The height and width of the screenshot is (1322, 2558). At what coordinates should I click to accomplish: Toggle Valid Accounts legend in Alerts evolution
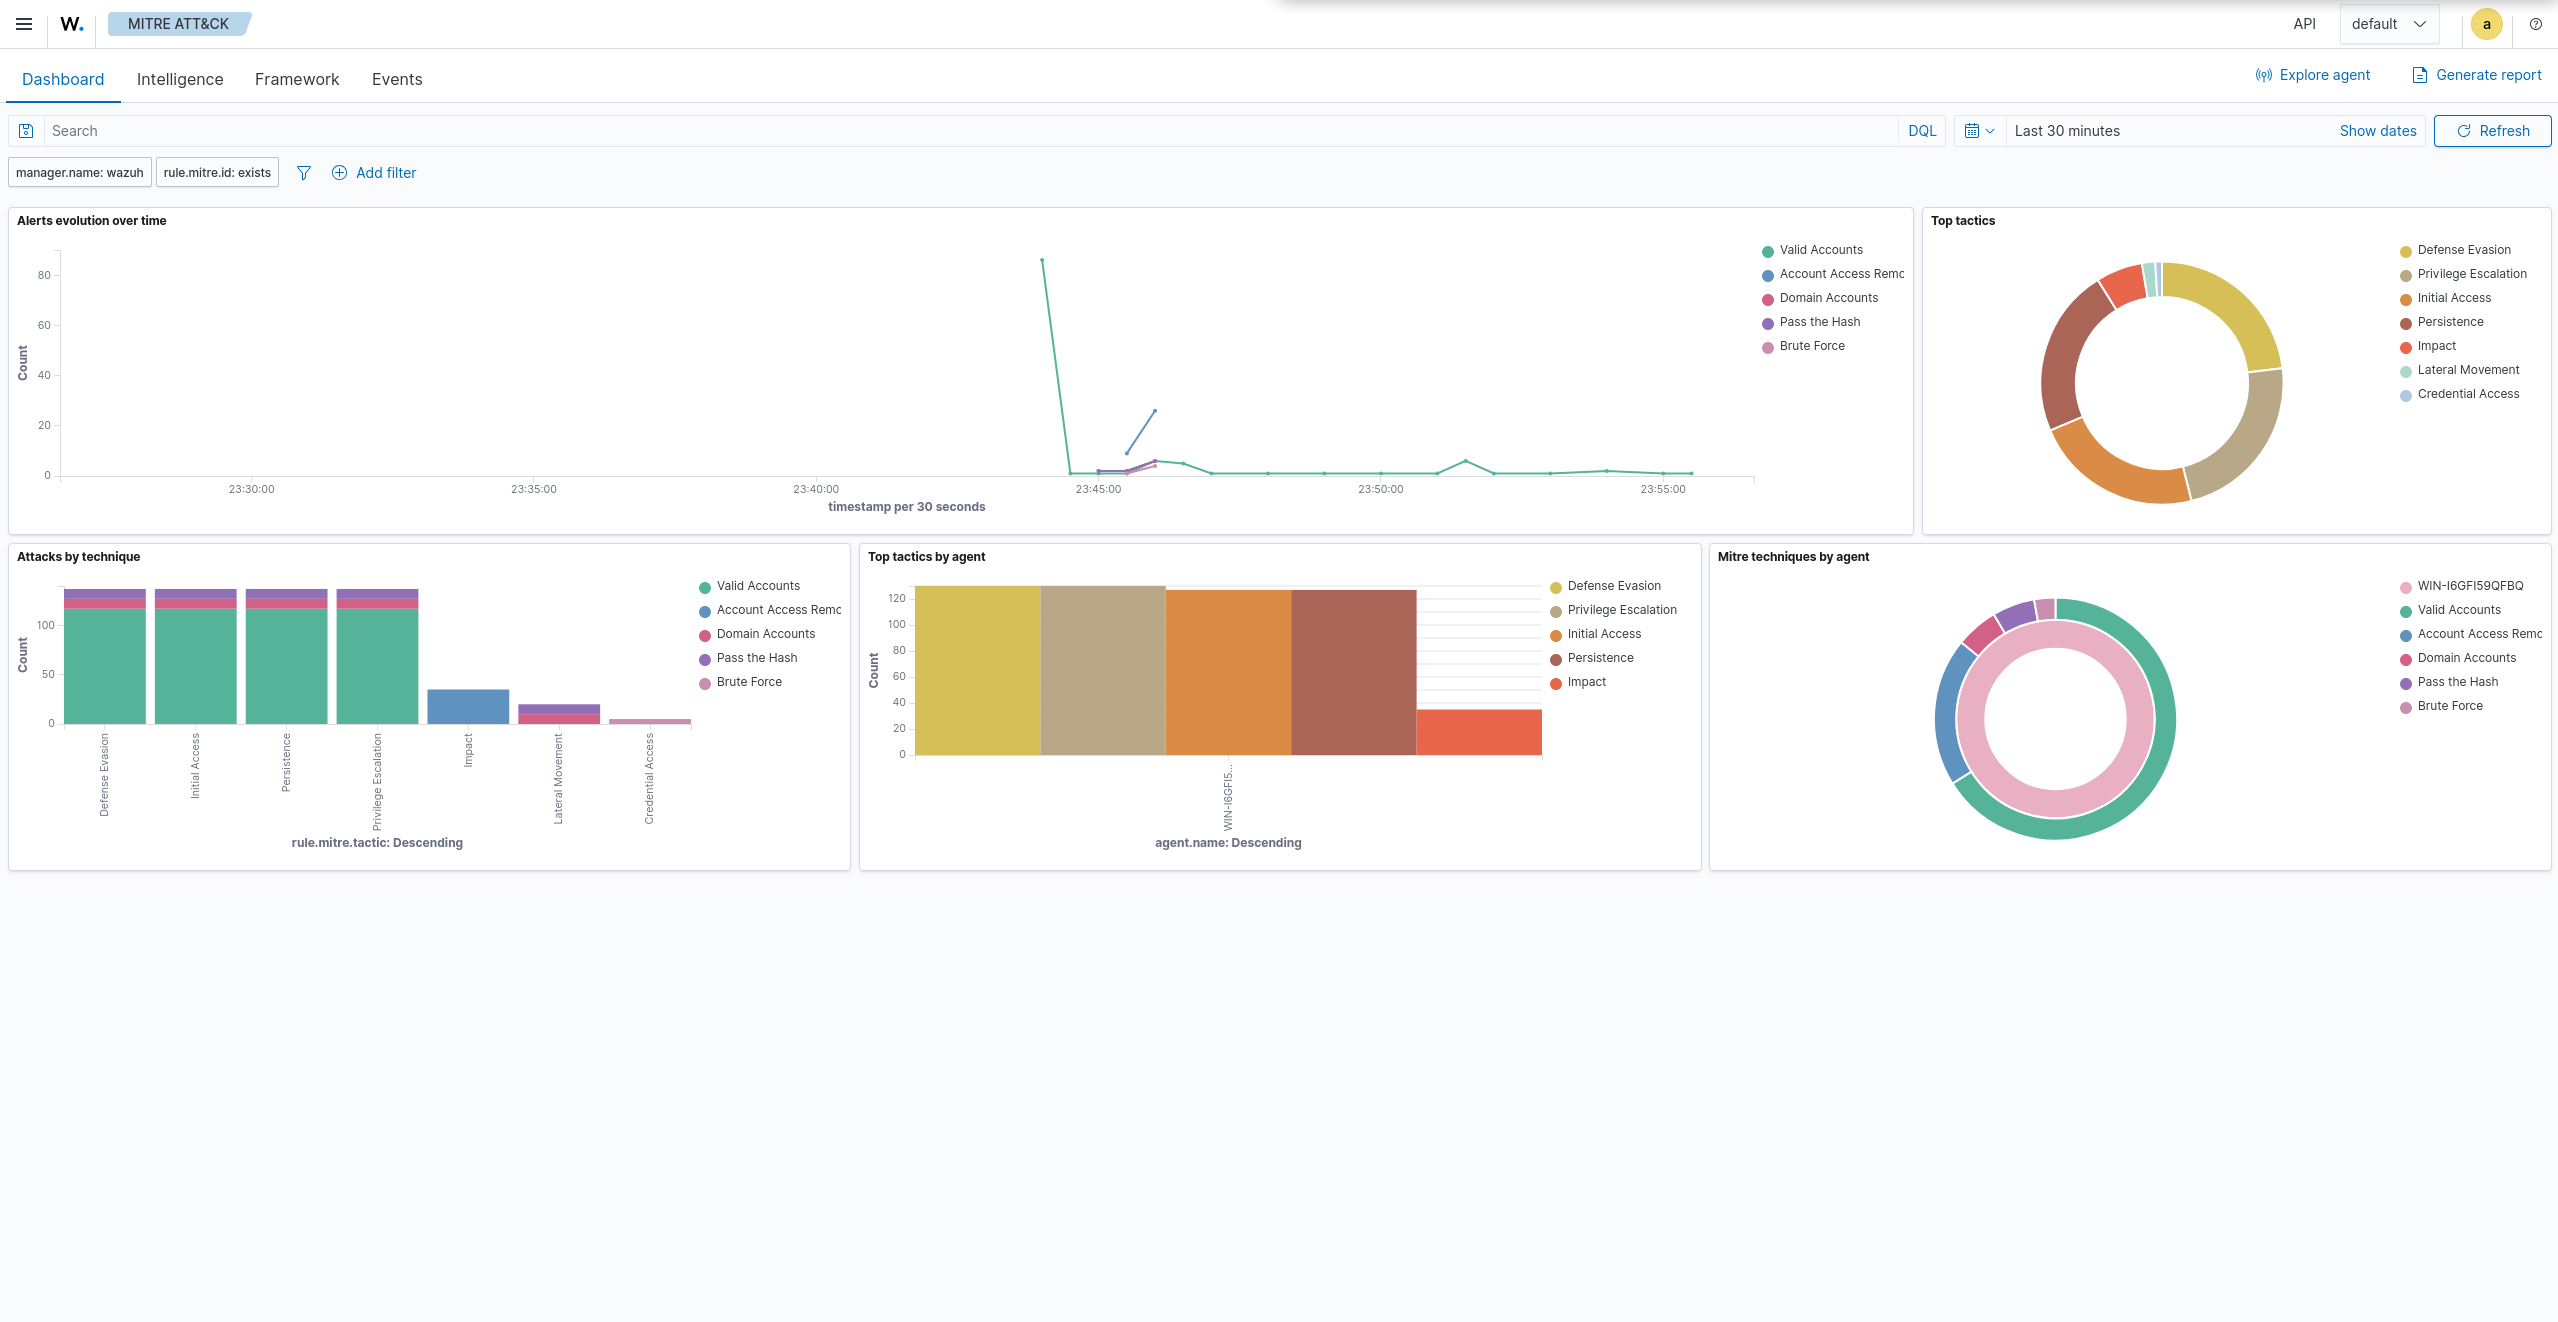tap(1820, 250)
